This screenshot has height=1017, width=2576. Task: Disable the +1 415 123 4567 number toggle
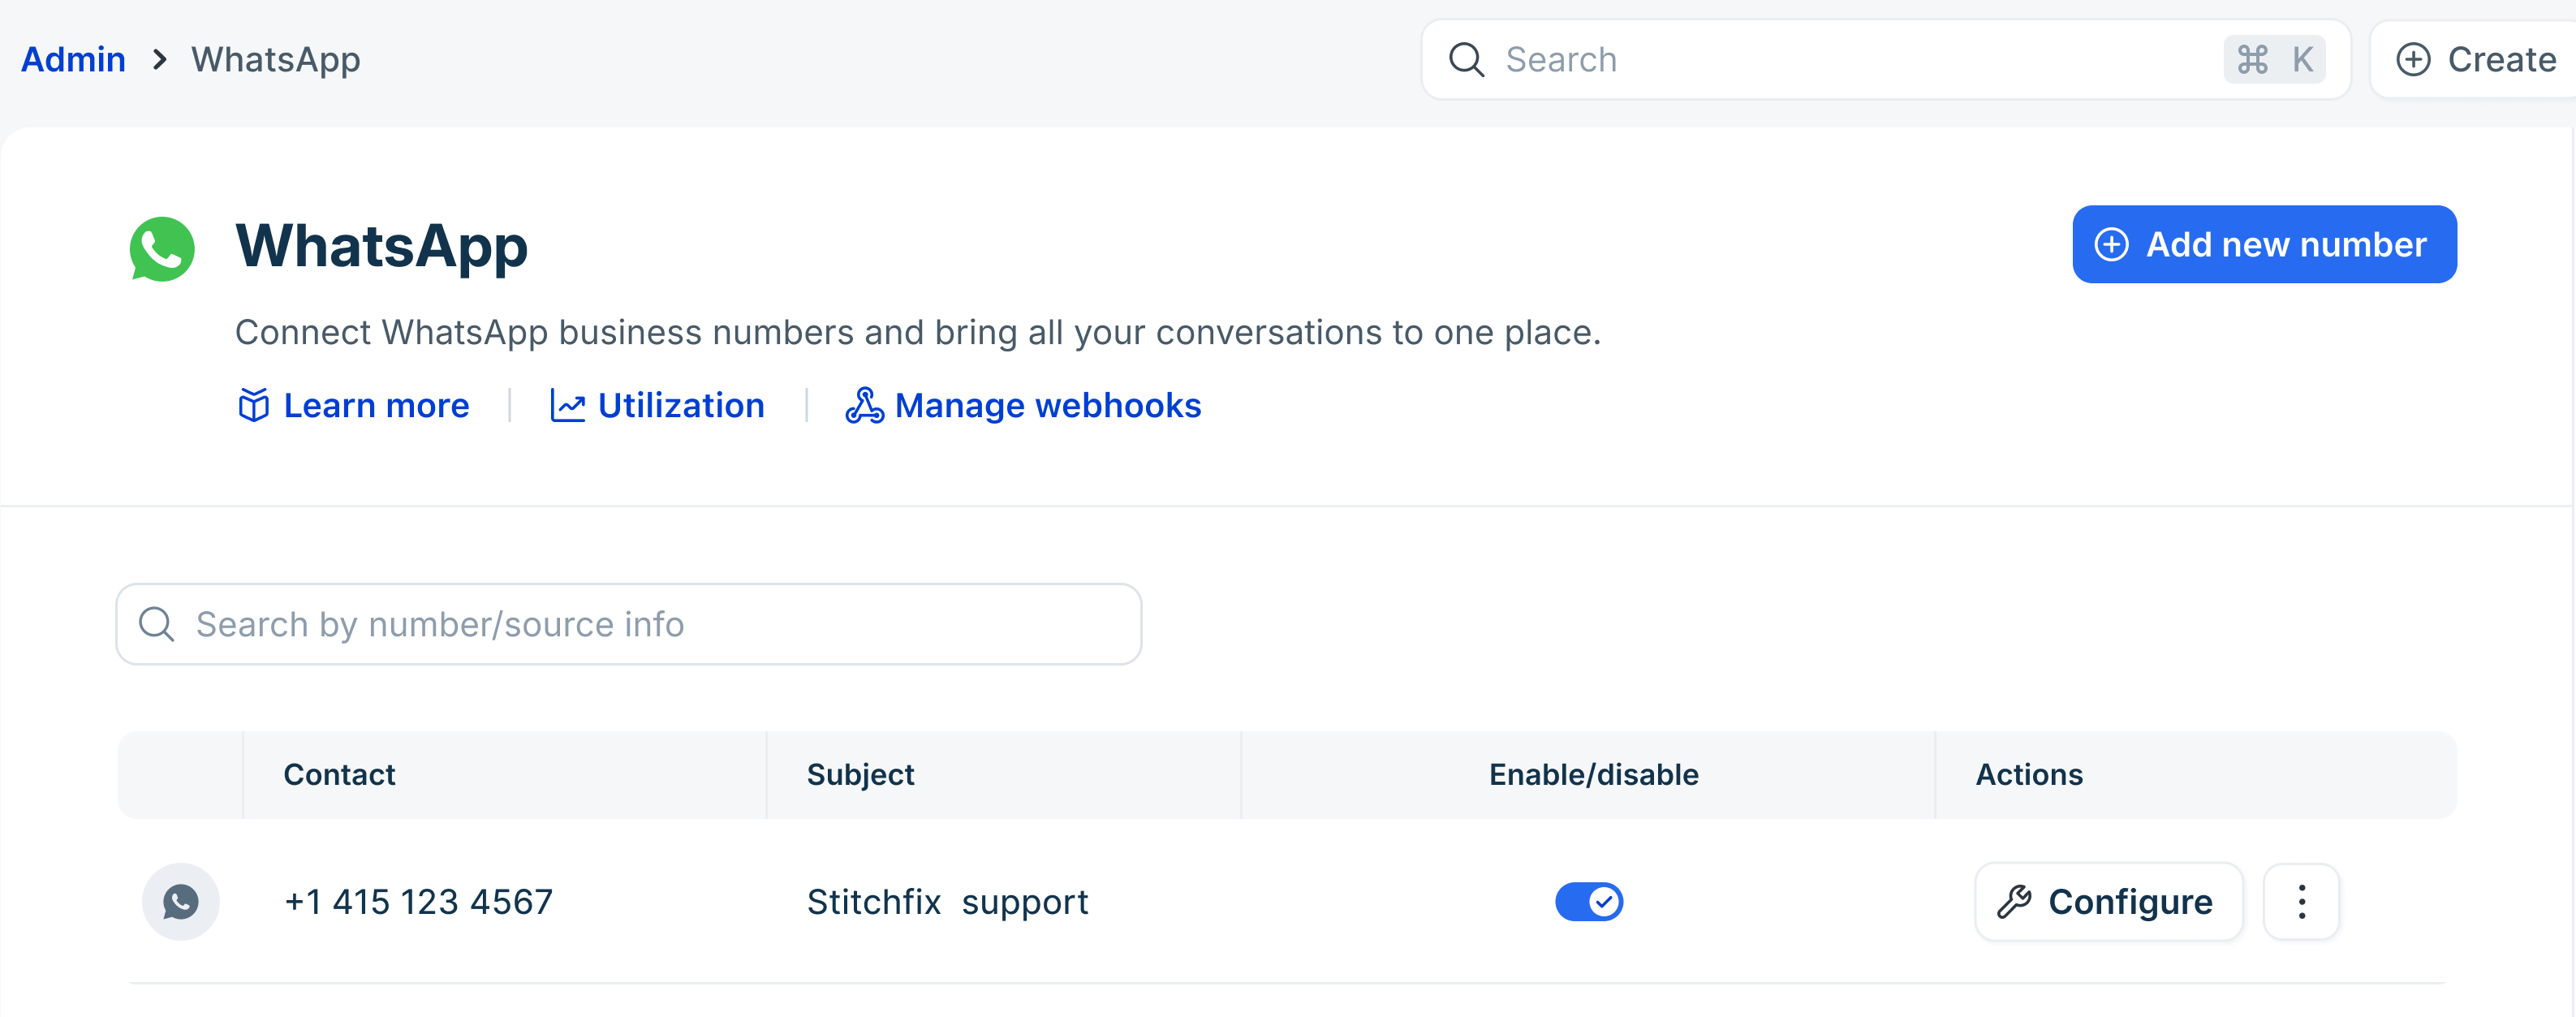pos(1588,902)
